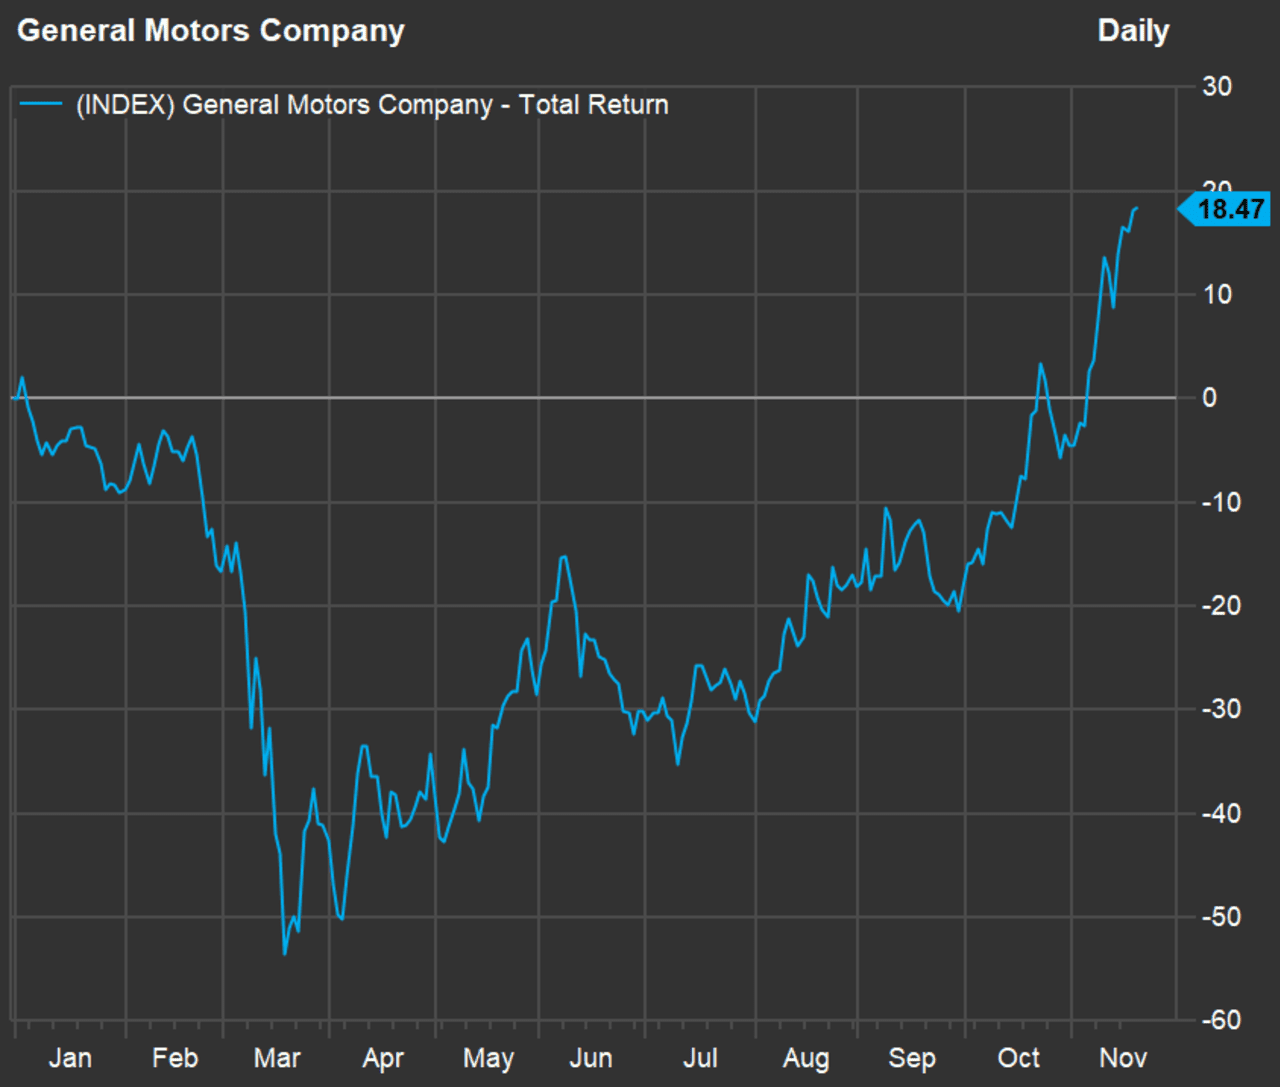Click the Nov month label
1280x1087 pixels.
click(x=1123, y=1058)
